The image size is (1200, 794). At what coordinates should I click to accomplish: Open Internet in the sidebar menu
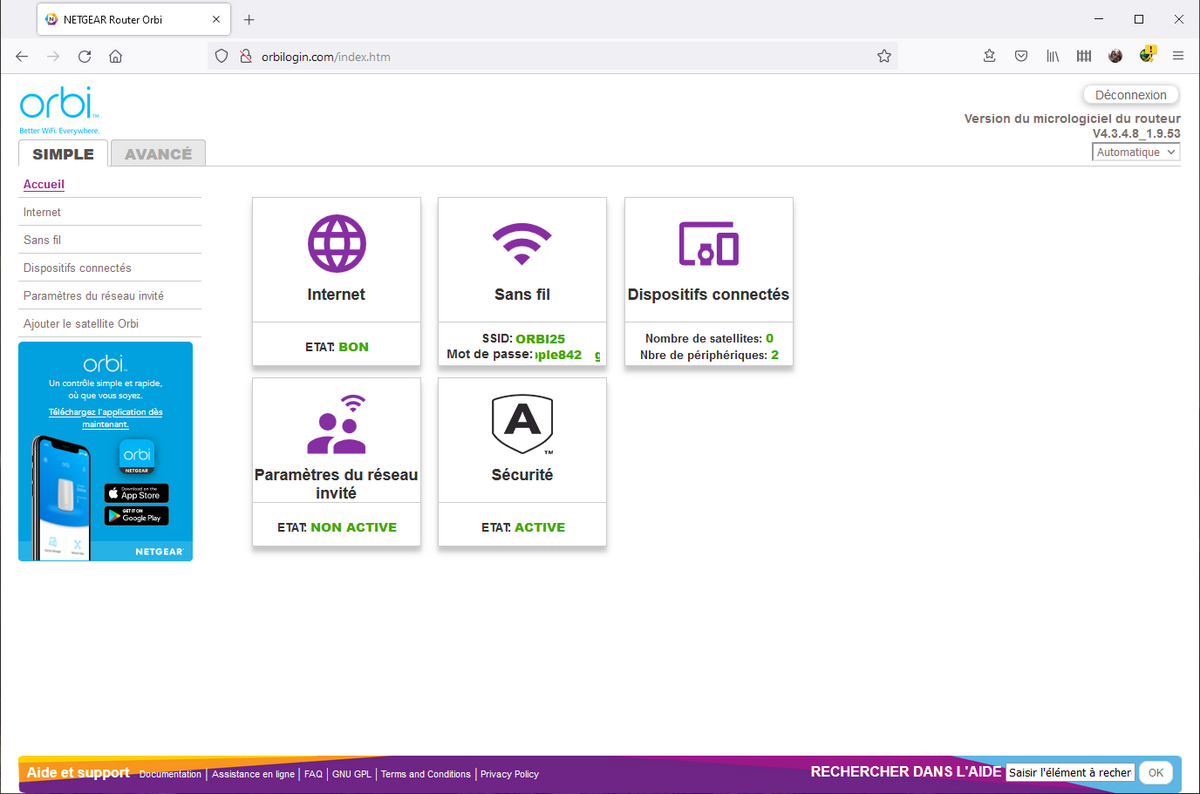click(x=42, y=212)
